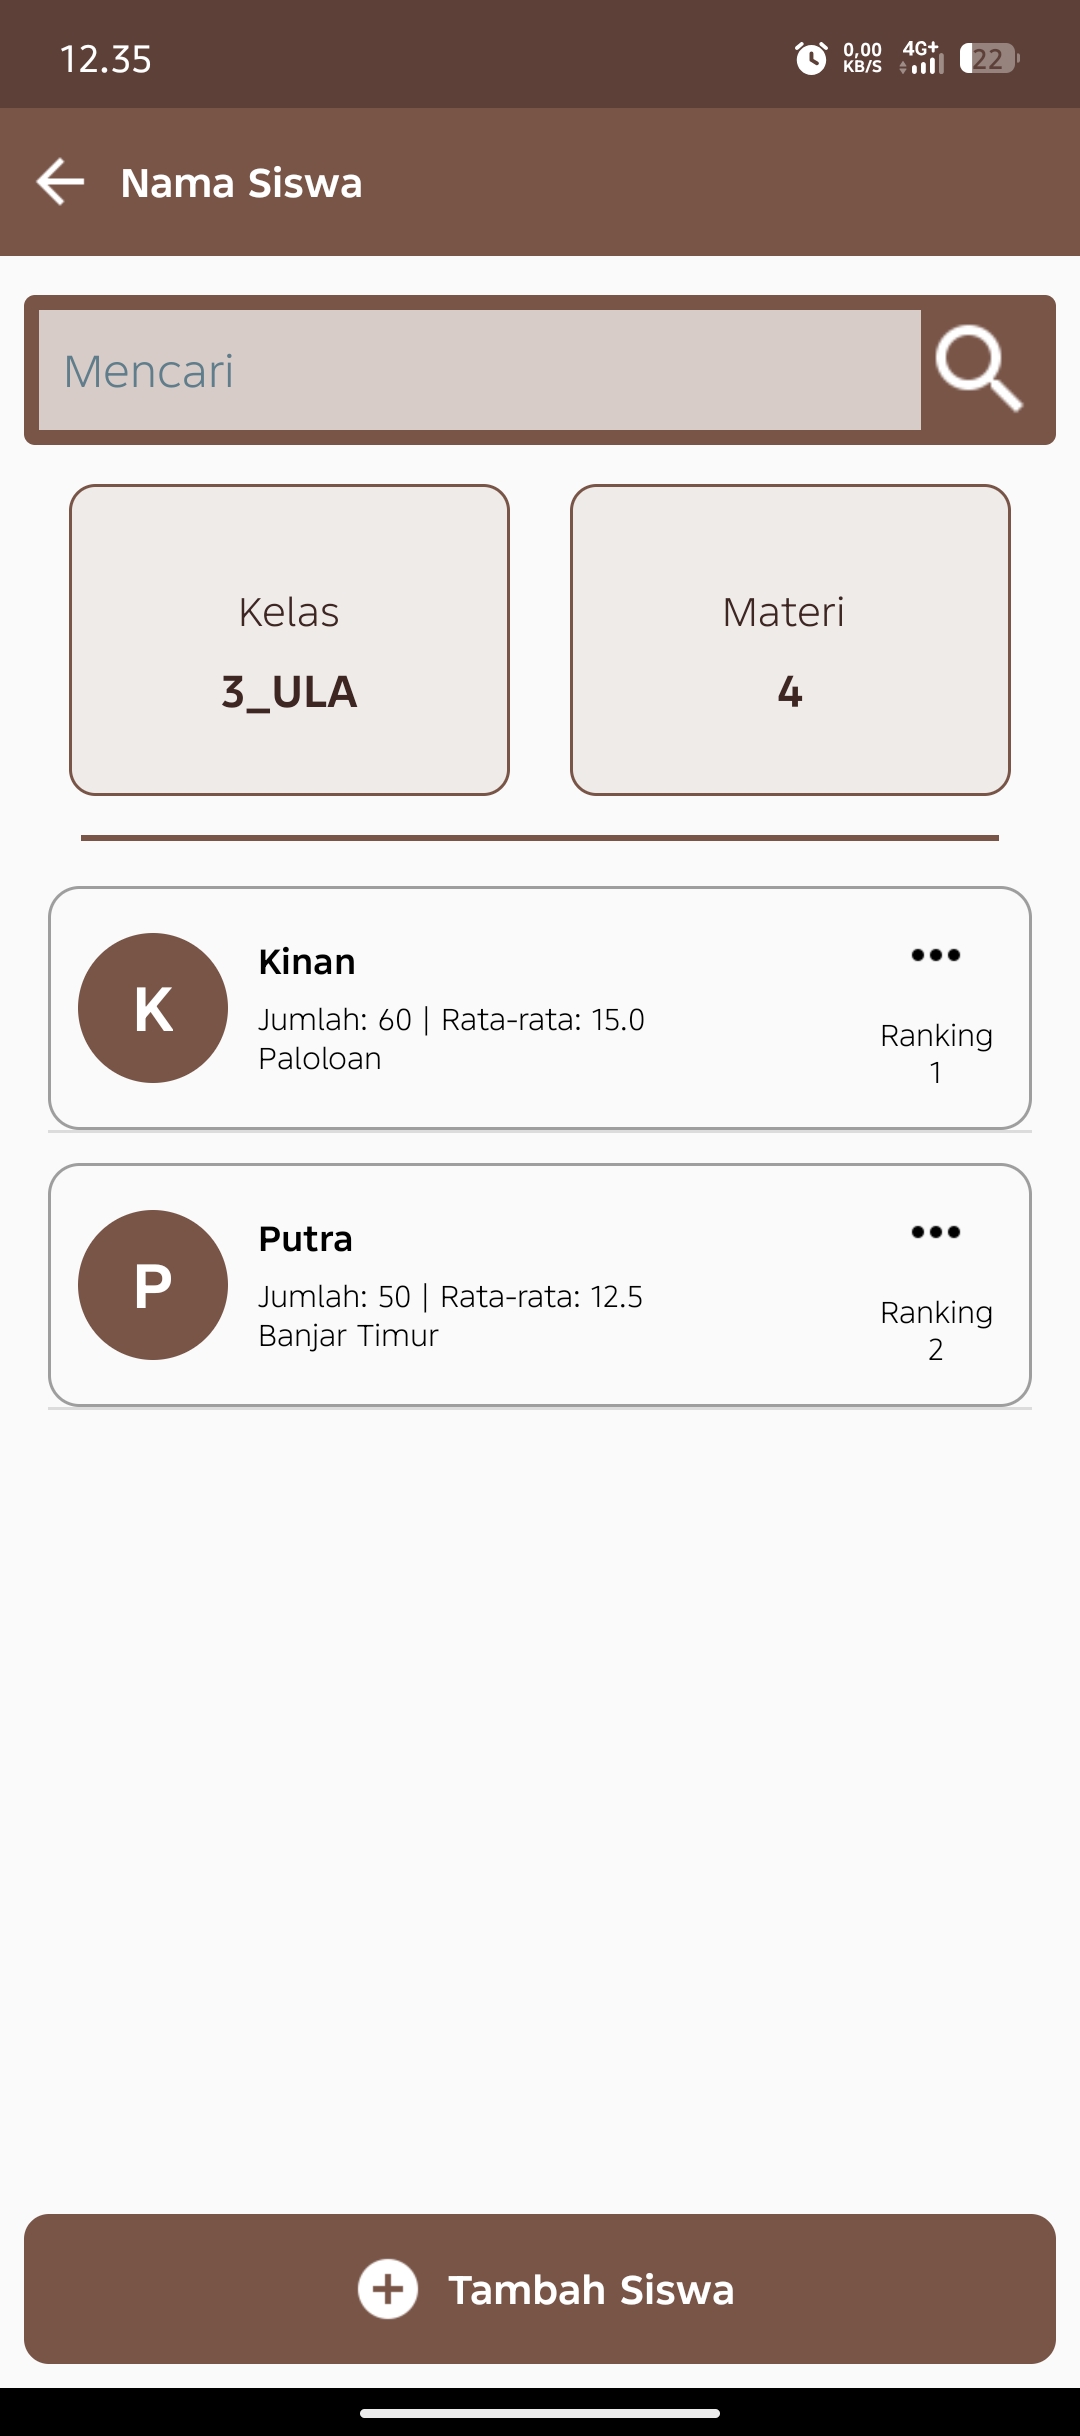Tap the battery indicator in status bar

(x=989, y=58)
